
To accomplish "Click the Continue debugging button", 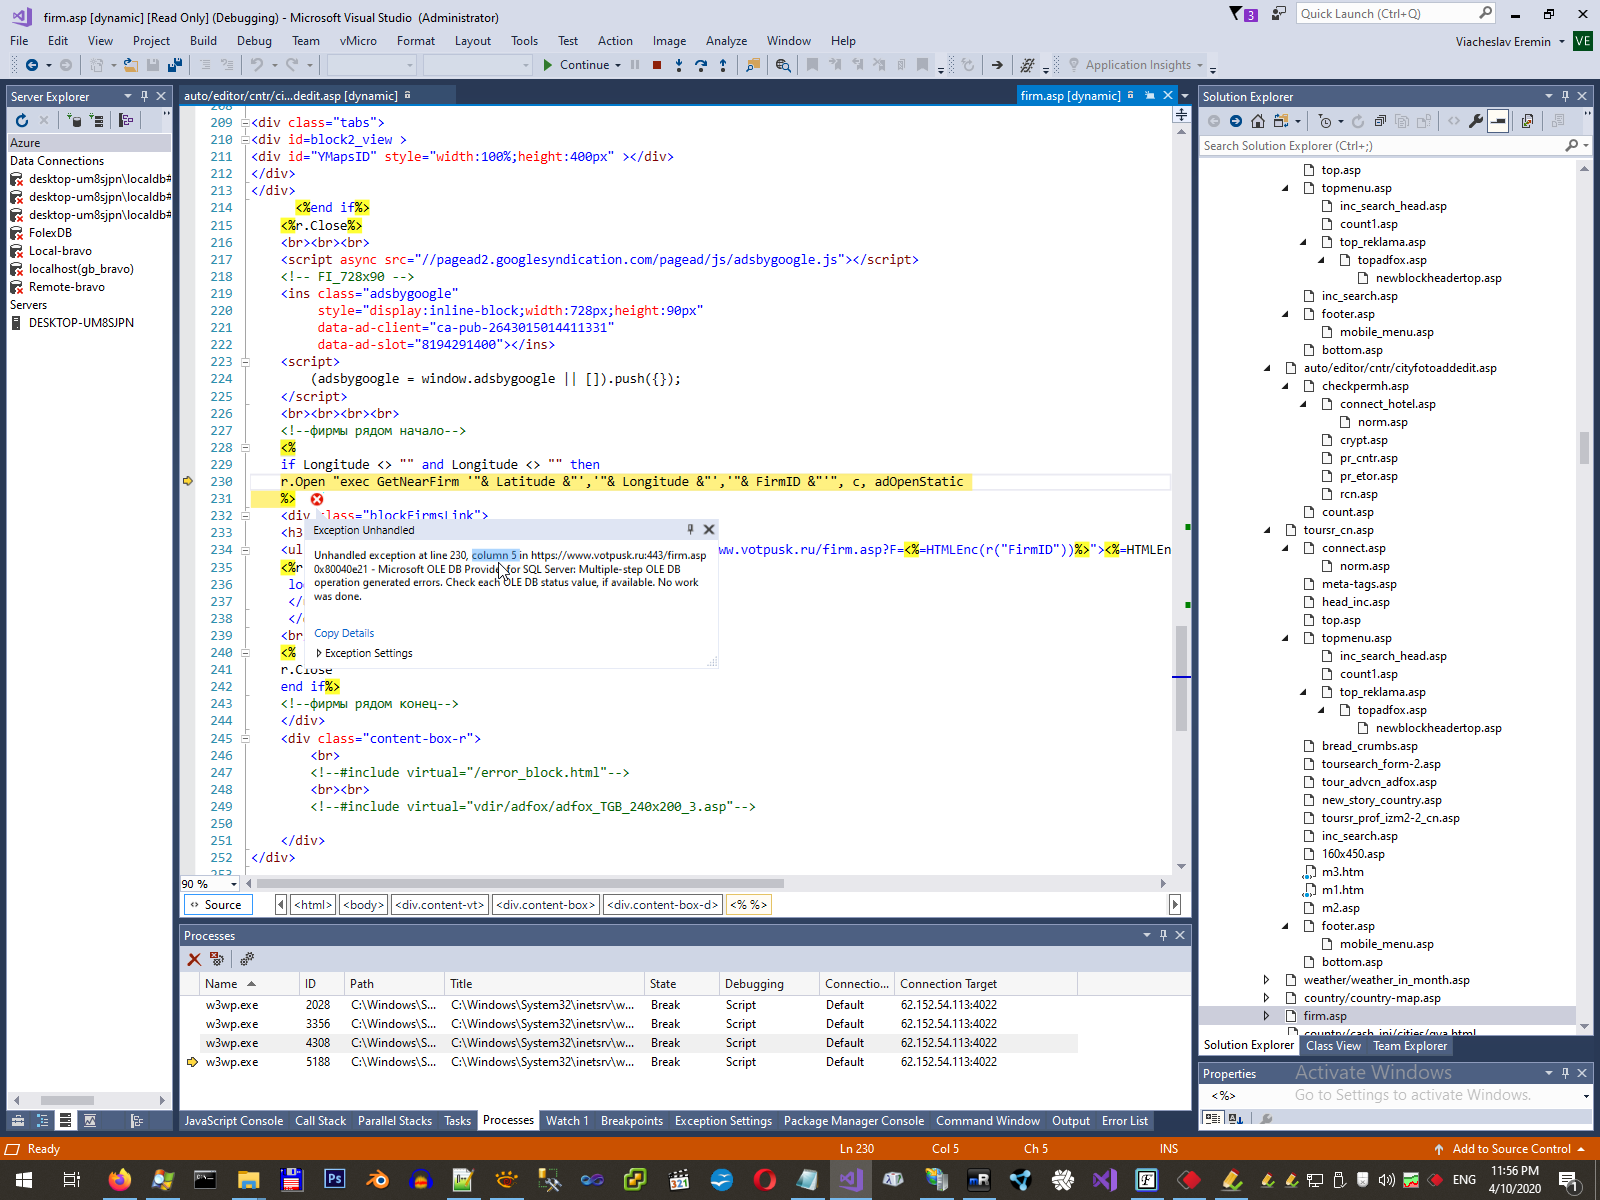I will click(577, 65).
